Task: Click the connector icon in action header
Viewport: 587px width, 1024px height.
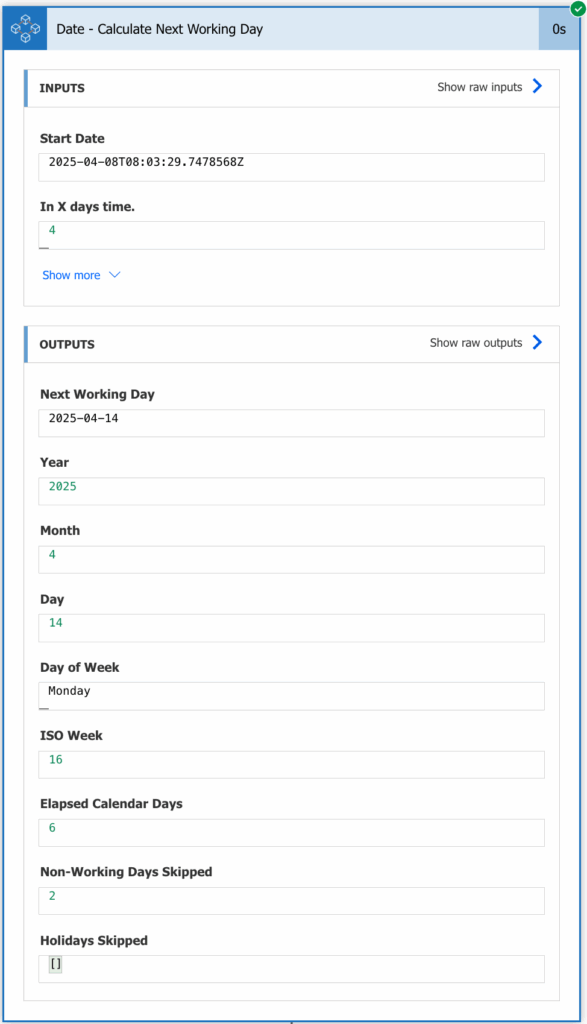Action: click(25, 29)
